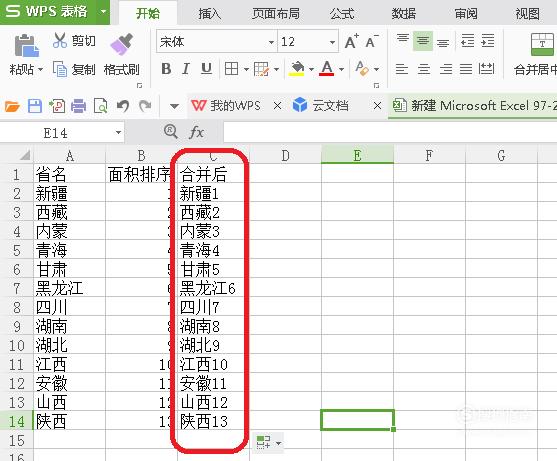Open the 公式 ribbon tab
Viewport: 557px width, 461px height.
tap(342, 13)
